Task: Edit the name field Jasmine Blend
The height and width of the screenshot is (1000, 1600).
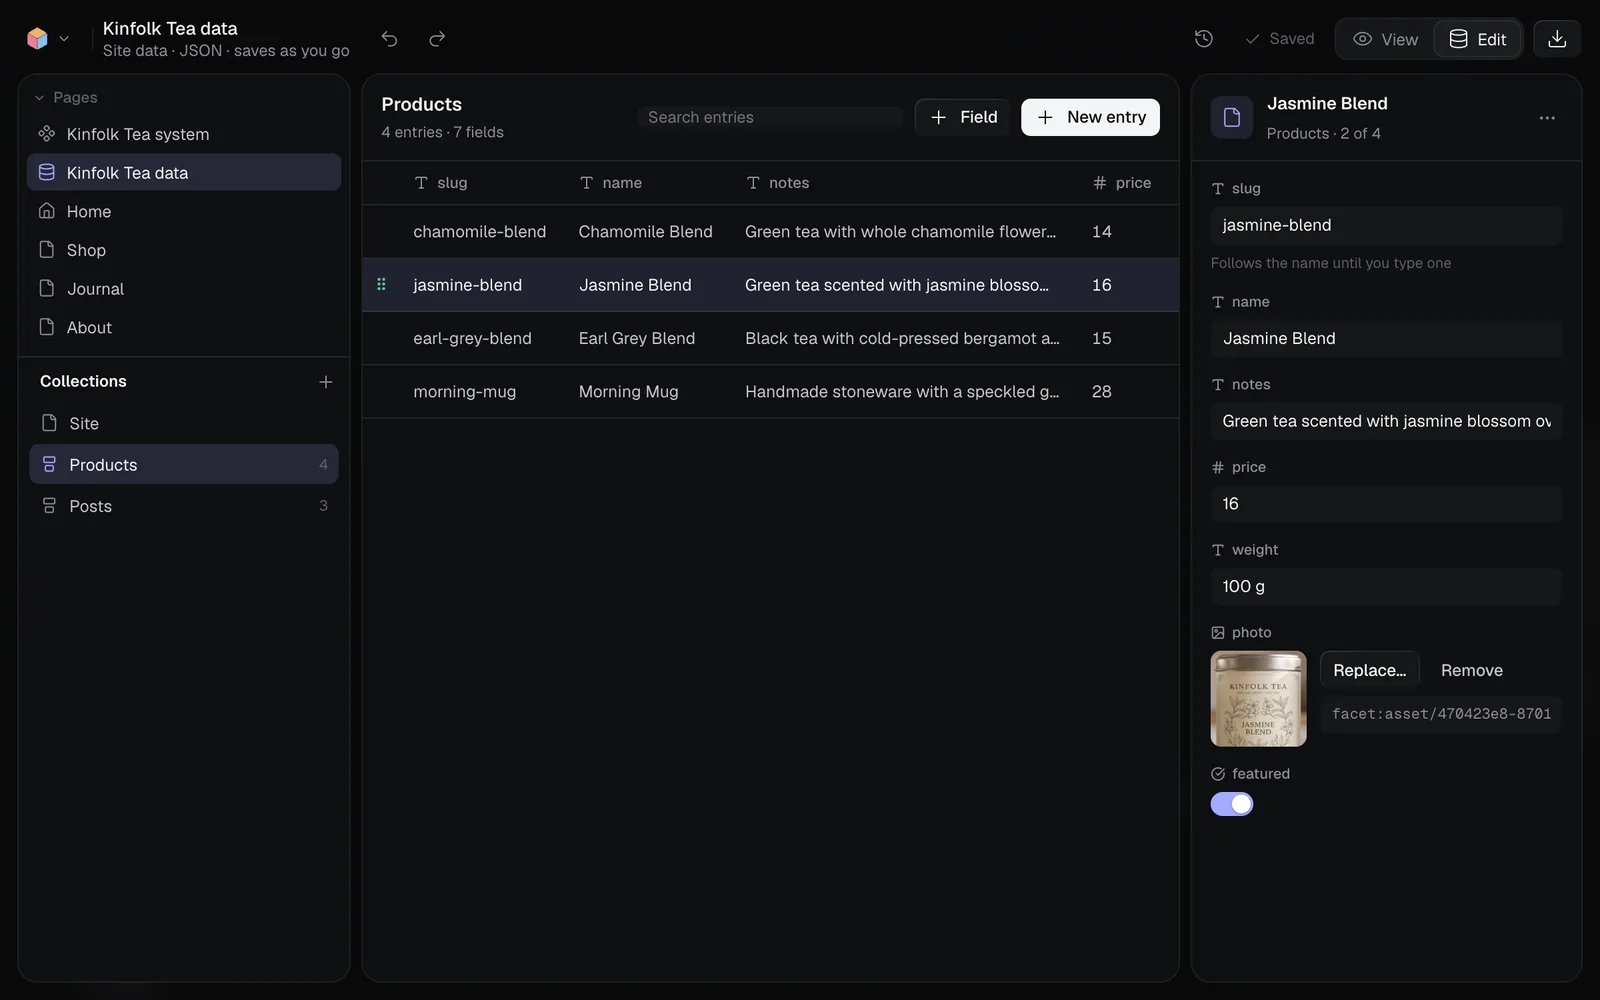Action: [x=1386, y=339]
